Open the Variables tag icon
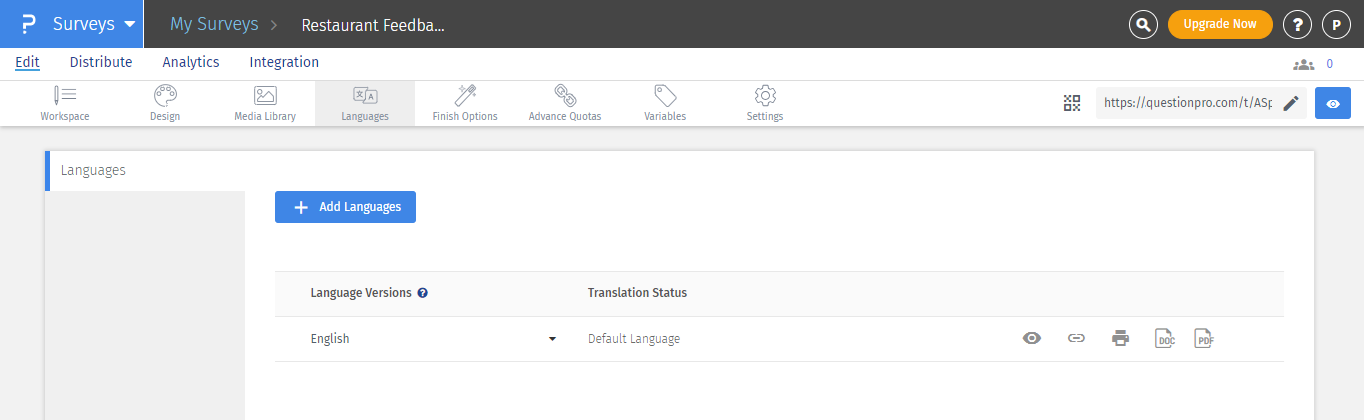 click(x=665, y=96)
